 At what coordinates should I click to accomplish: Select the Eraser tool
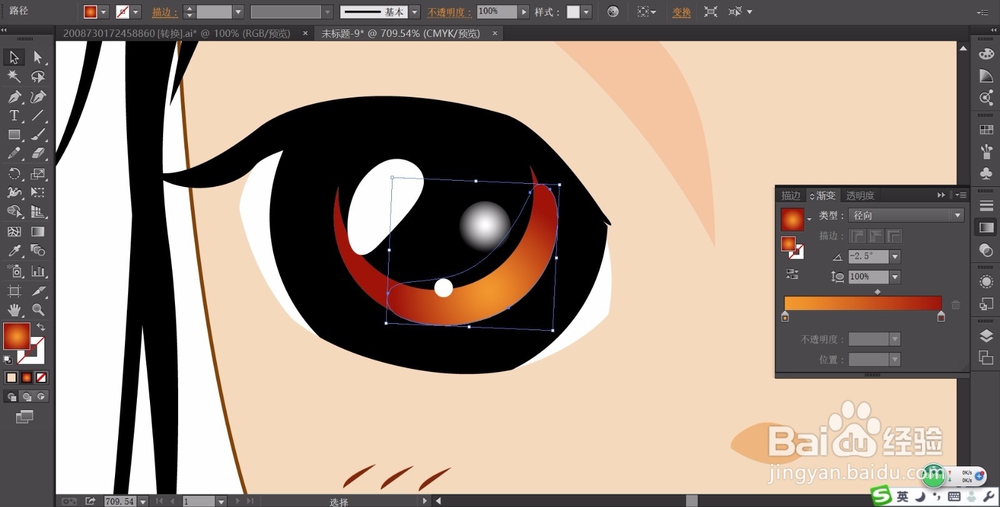[38, 154]
